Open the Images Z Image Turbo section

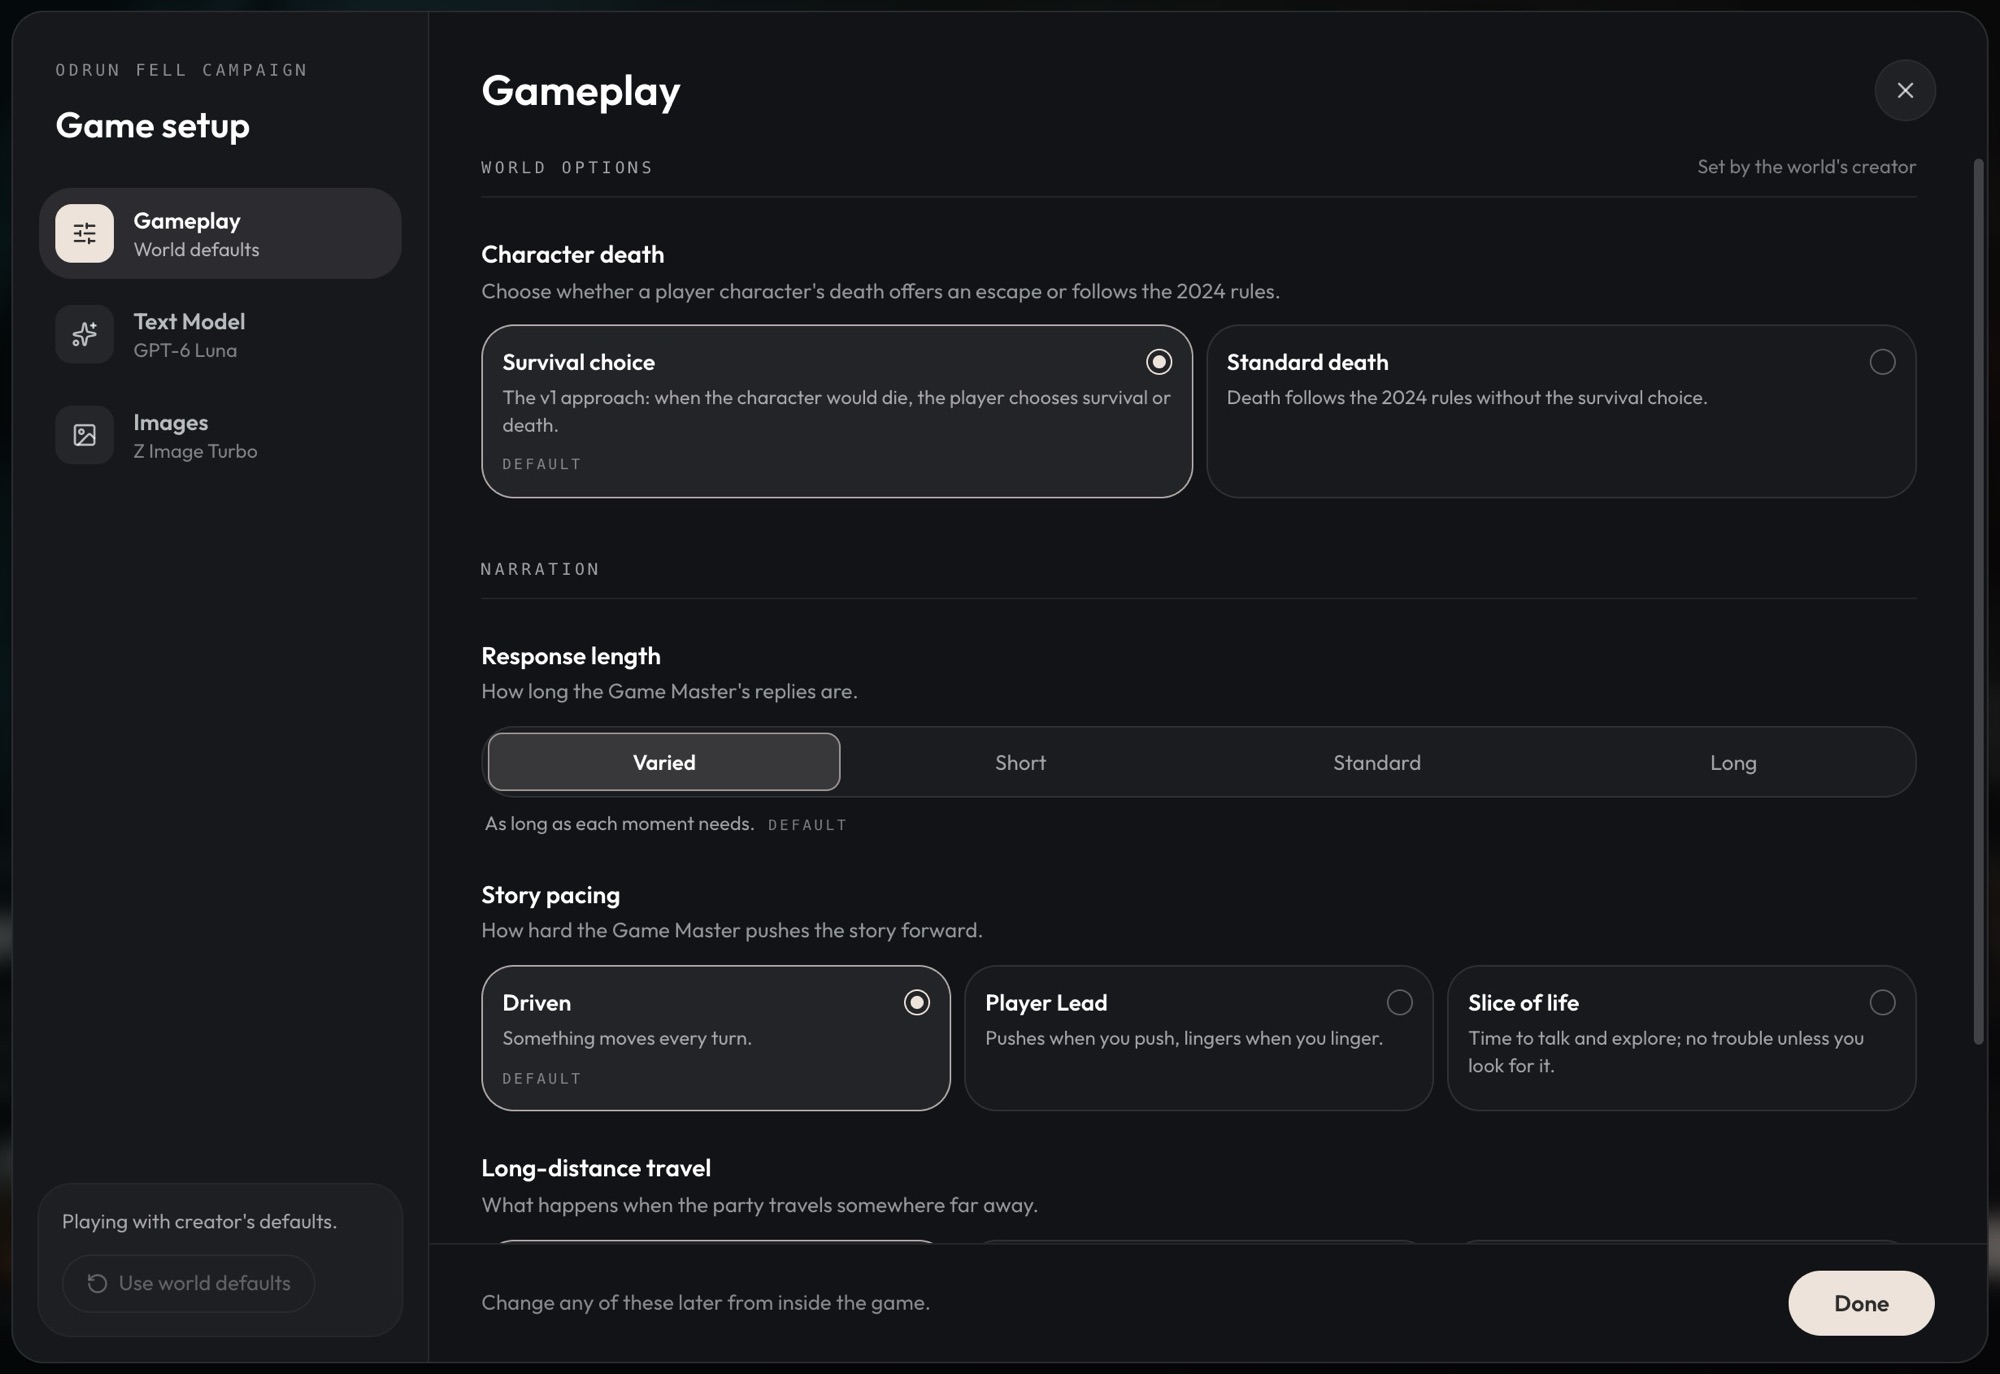point(220,435)
